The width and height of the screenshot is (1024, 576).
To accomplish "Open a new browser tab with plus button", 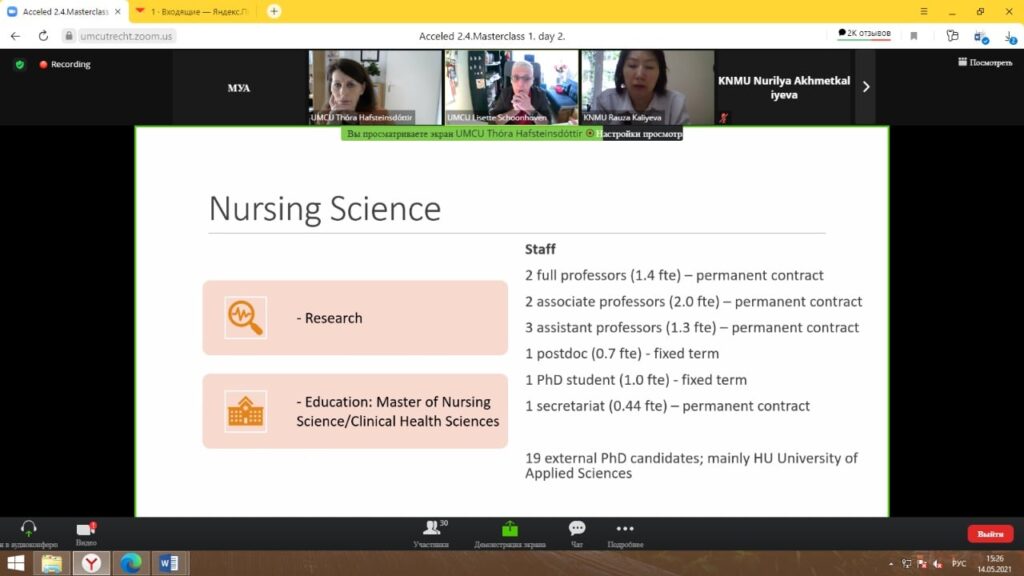I will [x=274, y=11].
